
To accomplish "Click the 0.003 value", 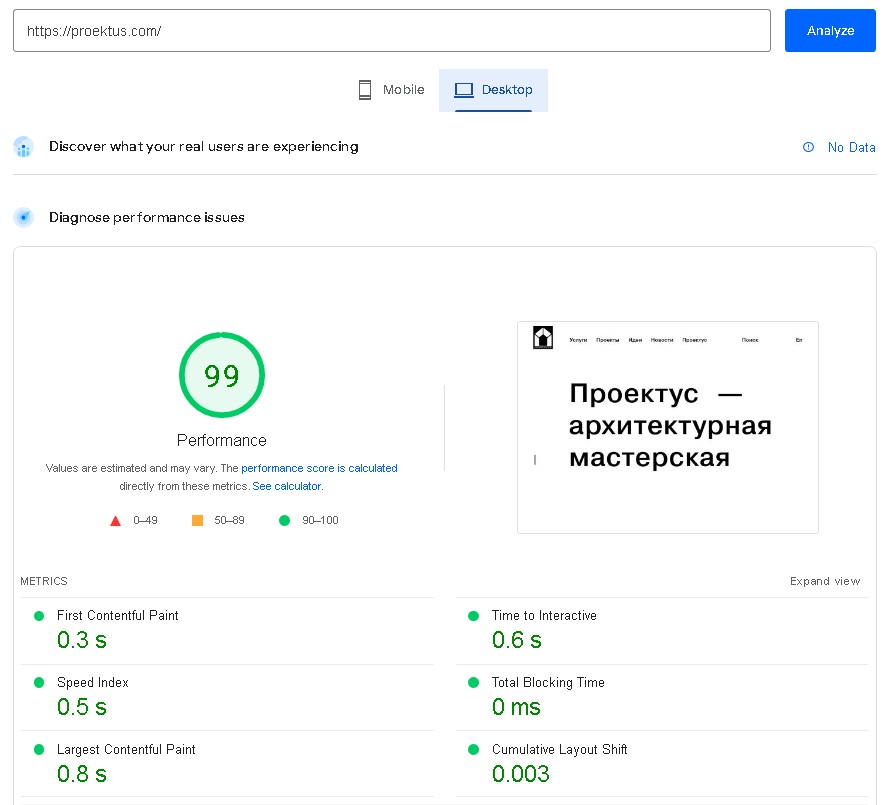I will [x=521, y=774].
